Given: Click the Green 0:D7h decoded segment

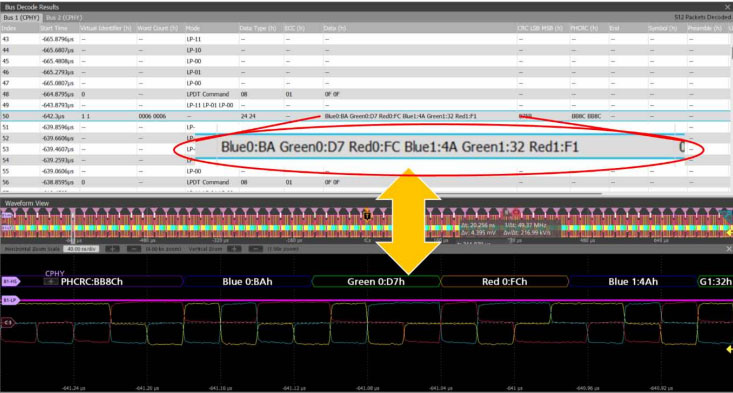Looking at the screenshot, I should click(376, 281).
